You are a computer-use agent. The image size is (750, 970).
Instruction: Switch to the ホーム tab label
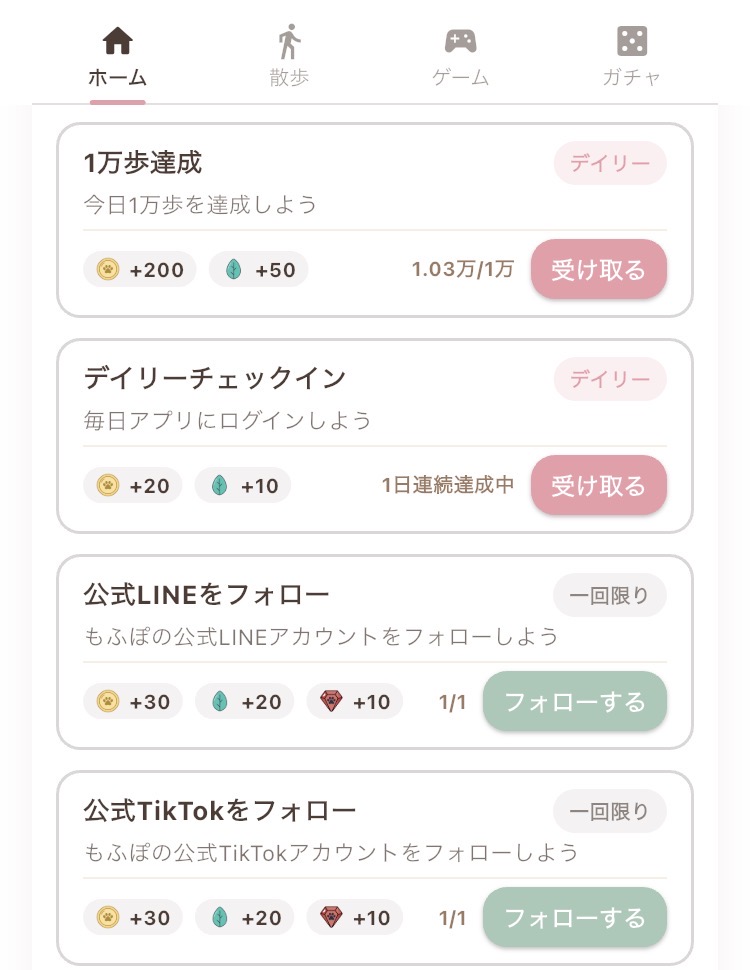click(x=118, y=77)
